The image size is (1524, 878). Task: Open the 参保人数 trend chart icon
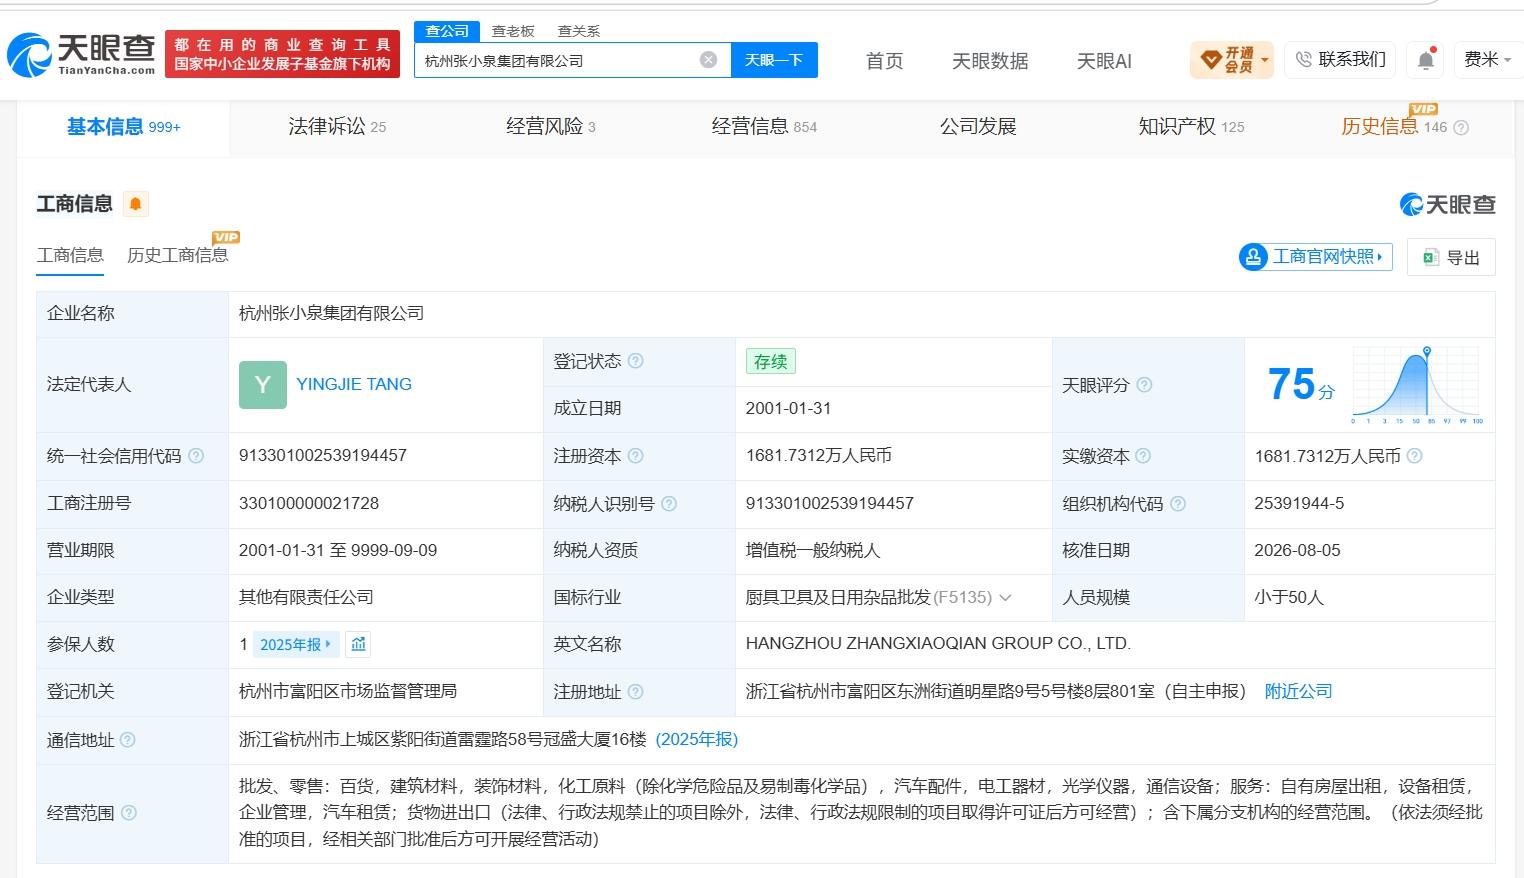pyautogui.click(x=358, y=644)
